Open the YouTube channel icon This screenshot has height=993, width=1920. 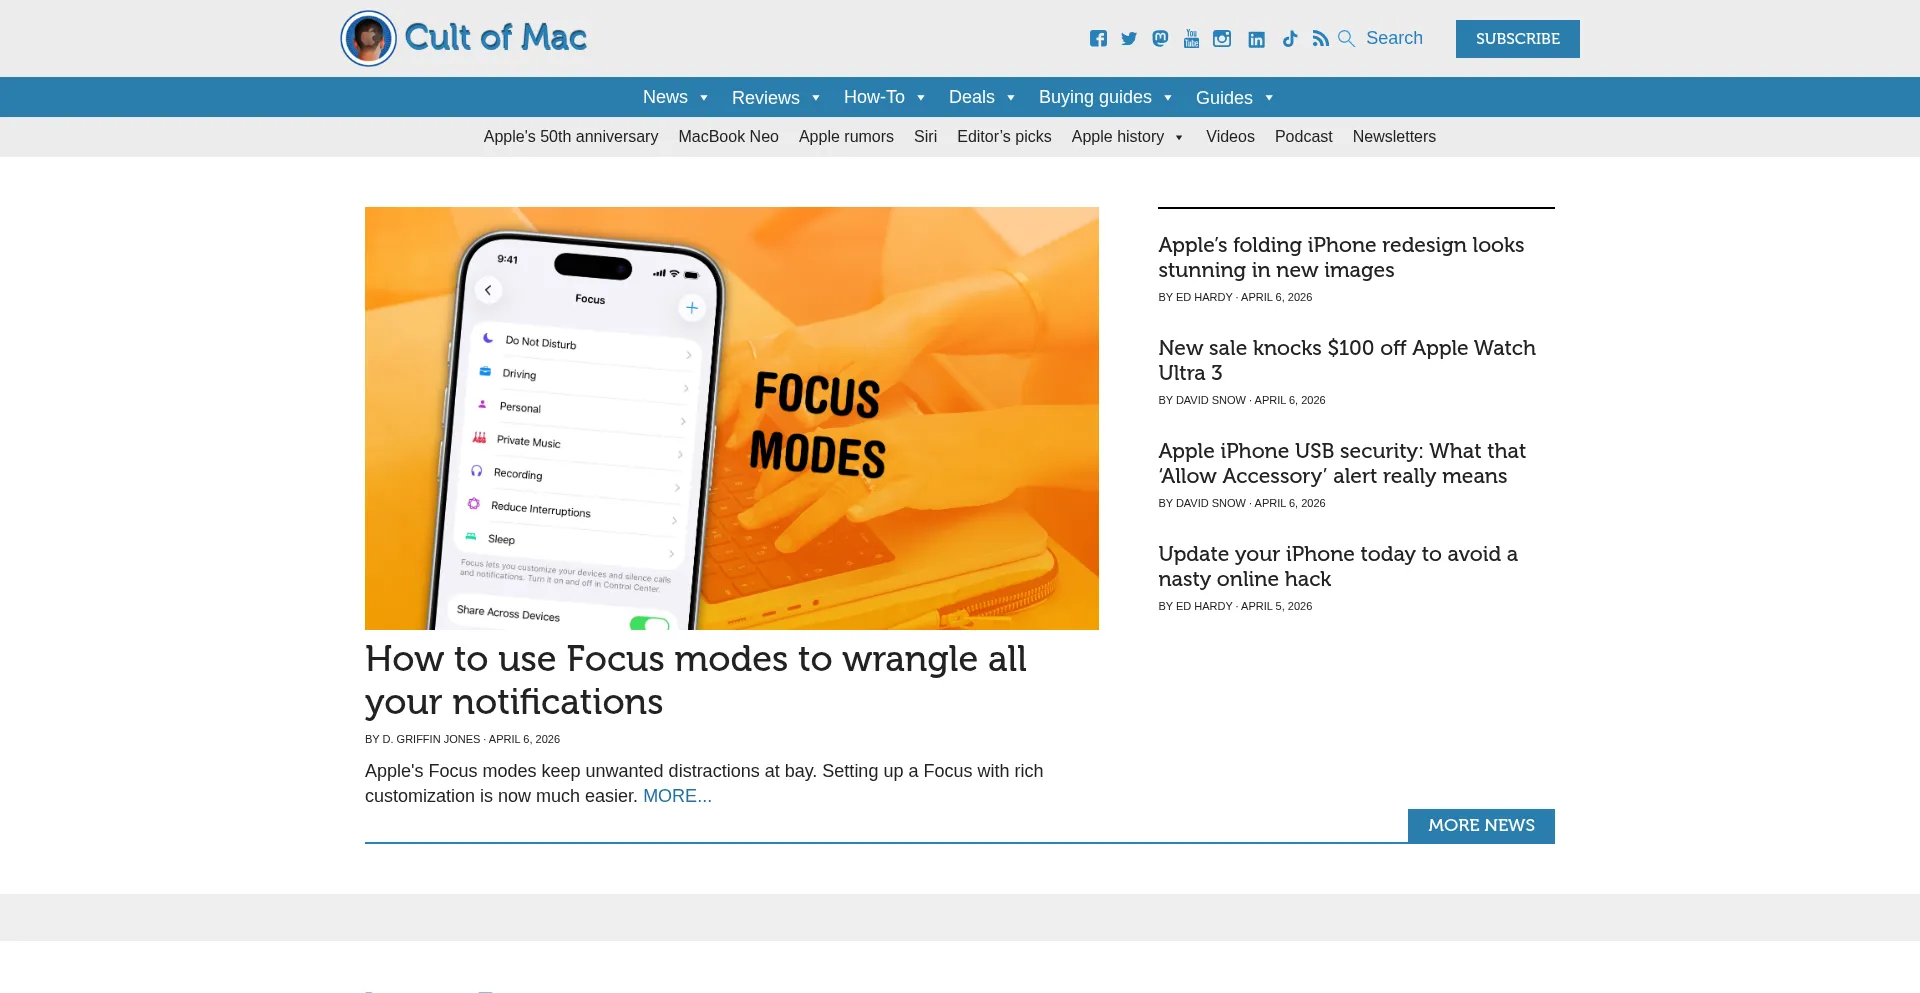tap(1191, 39)
